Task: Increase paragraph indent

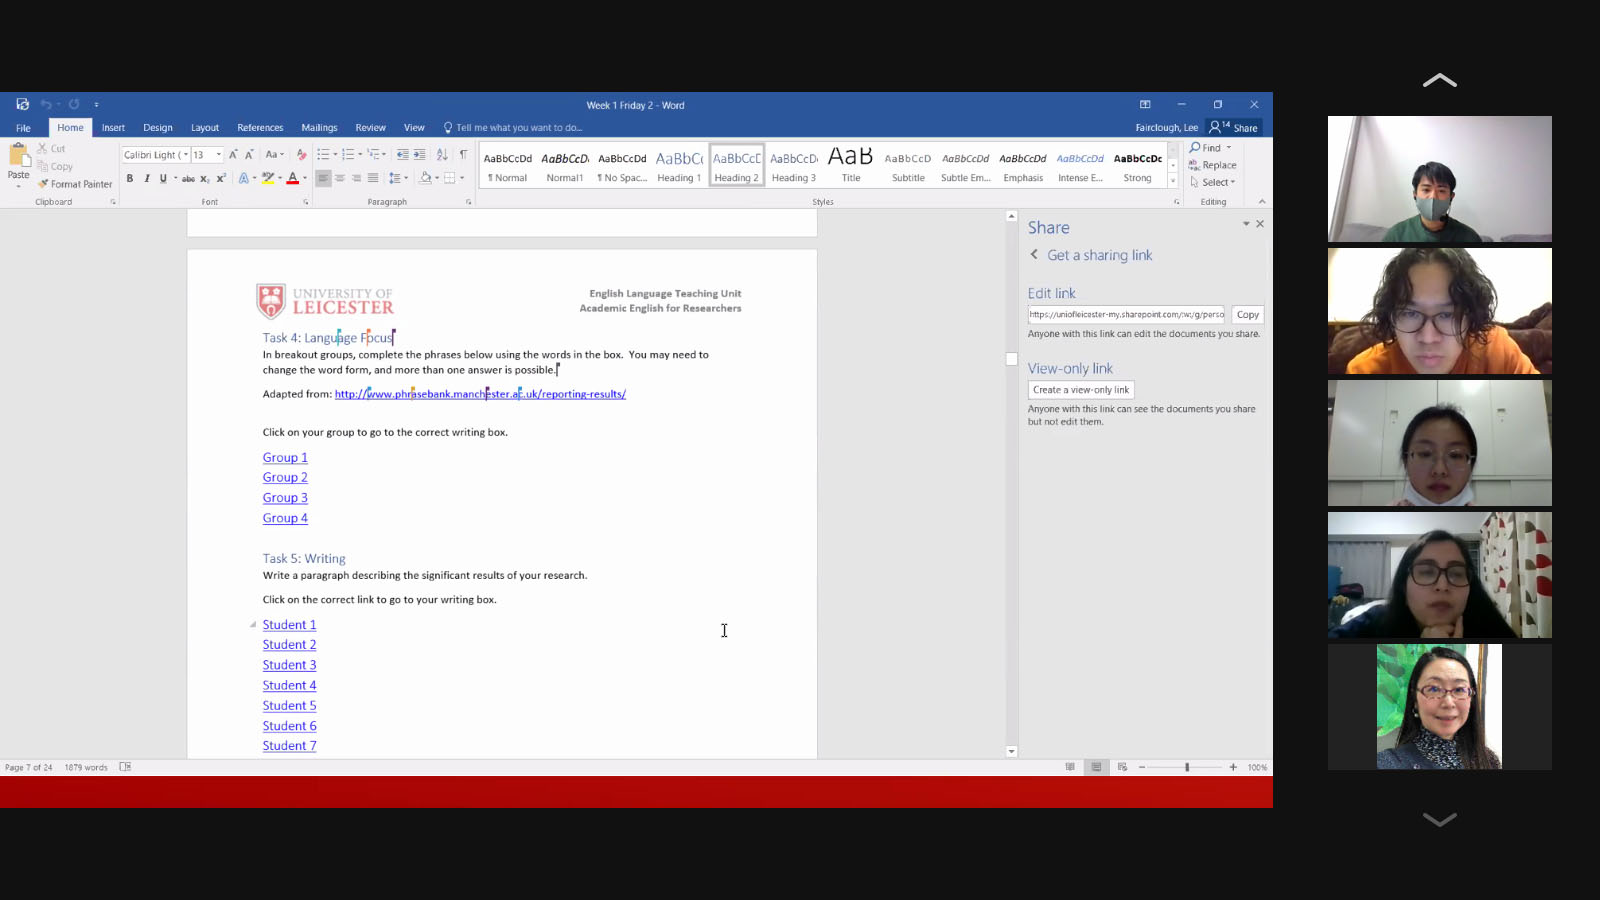Action: (x=419, y=154)
